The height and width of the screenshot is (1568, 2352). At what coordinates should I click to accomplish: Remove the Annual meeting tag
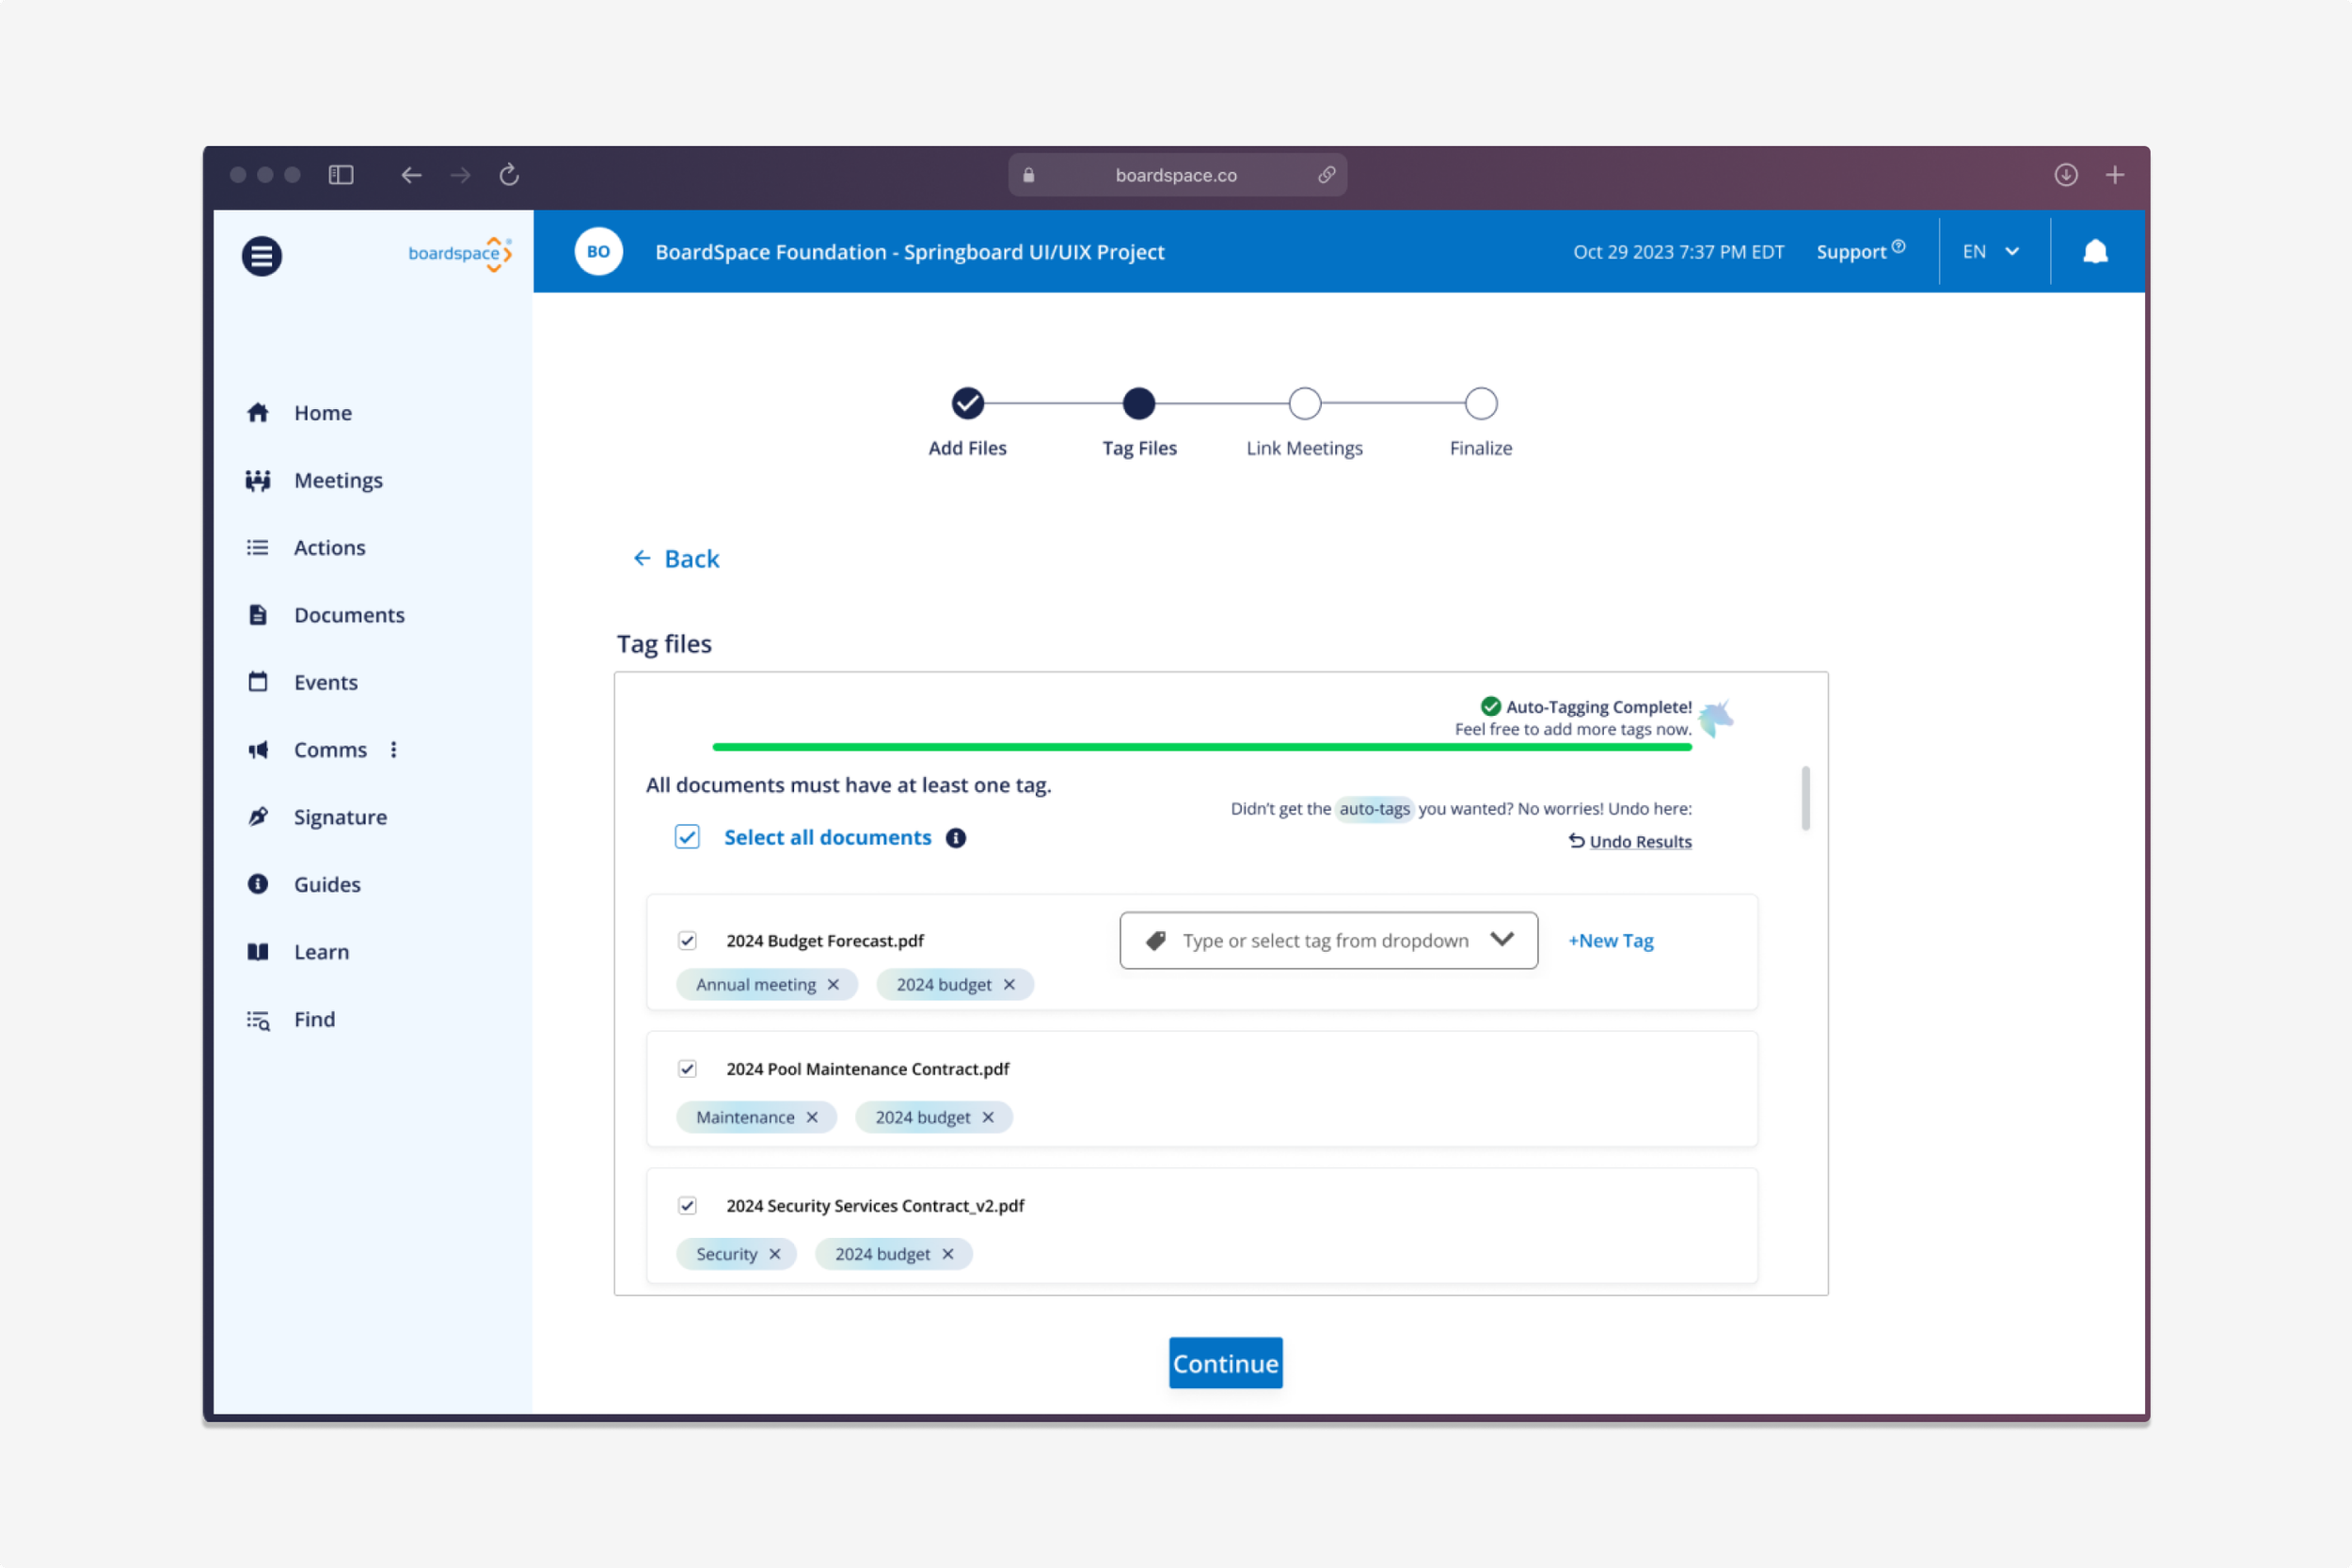click(834, 985)
